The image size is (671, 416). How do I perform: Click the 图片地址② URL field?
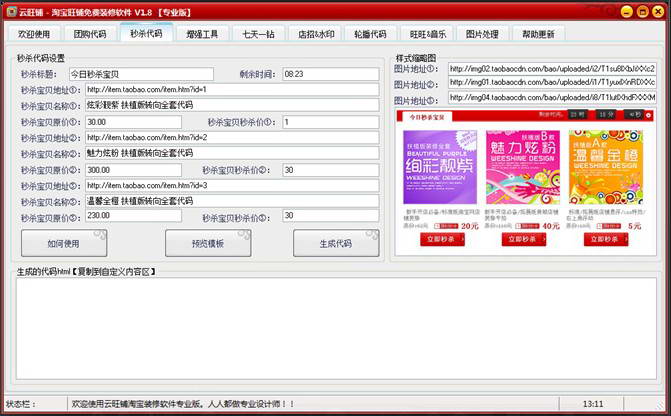[552, 82]
